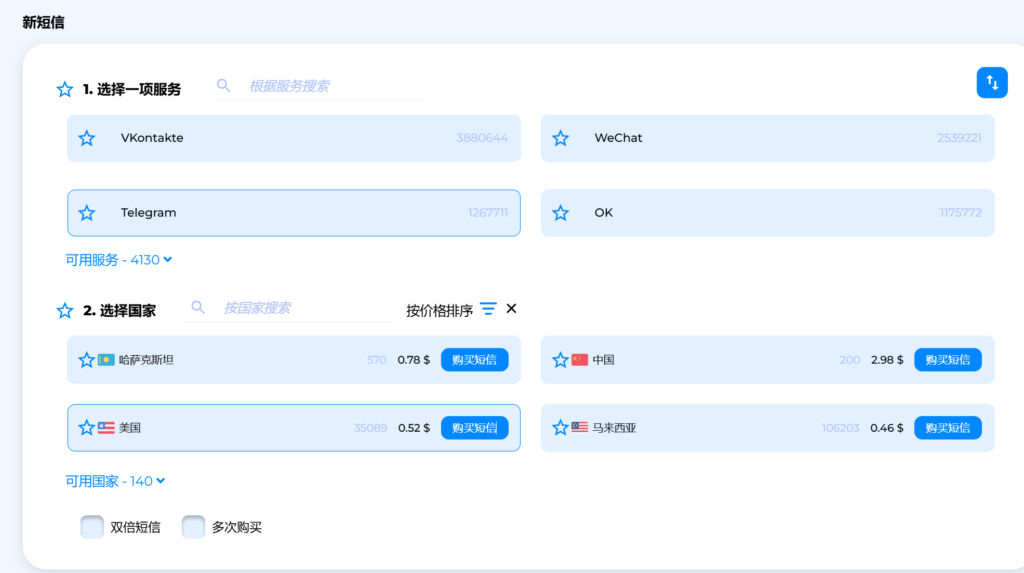Favorite 哈萨克斯坦 with its star
The height and width of the screenshot is (573, 1024).
tap(86, 360)
